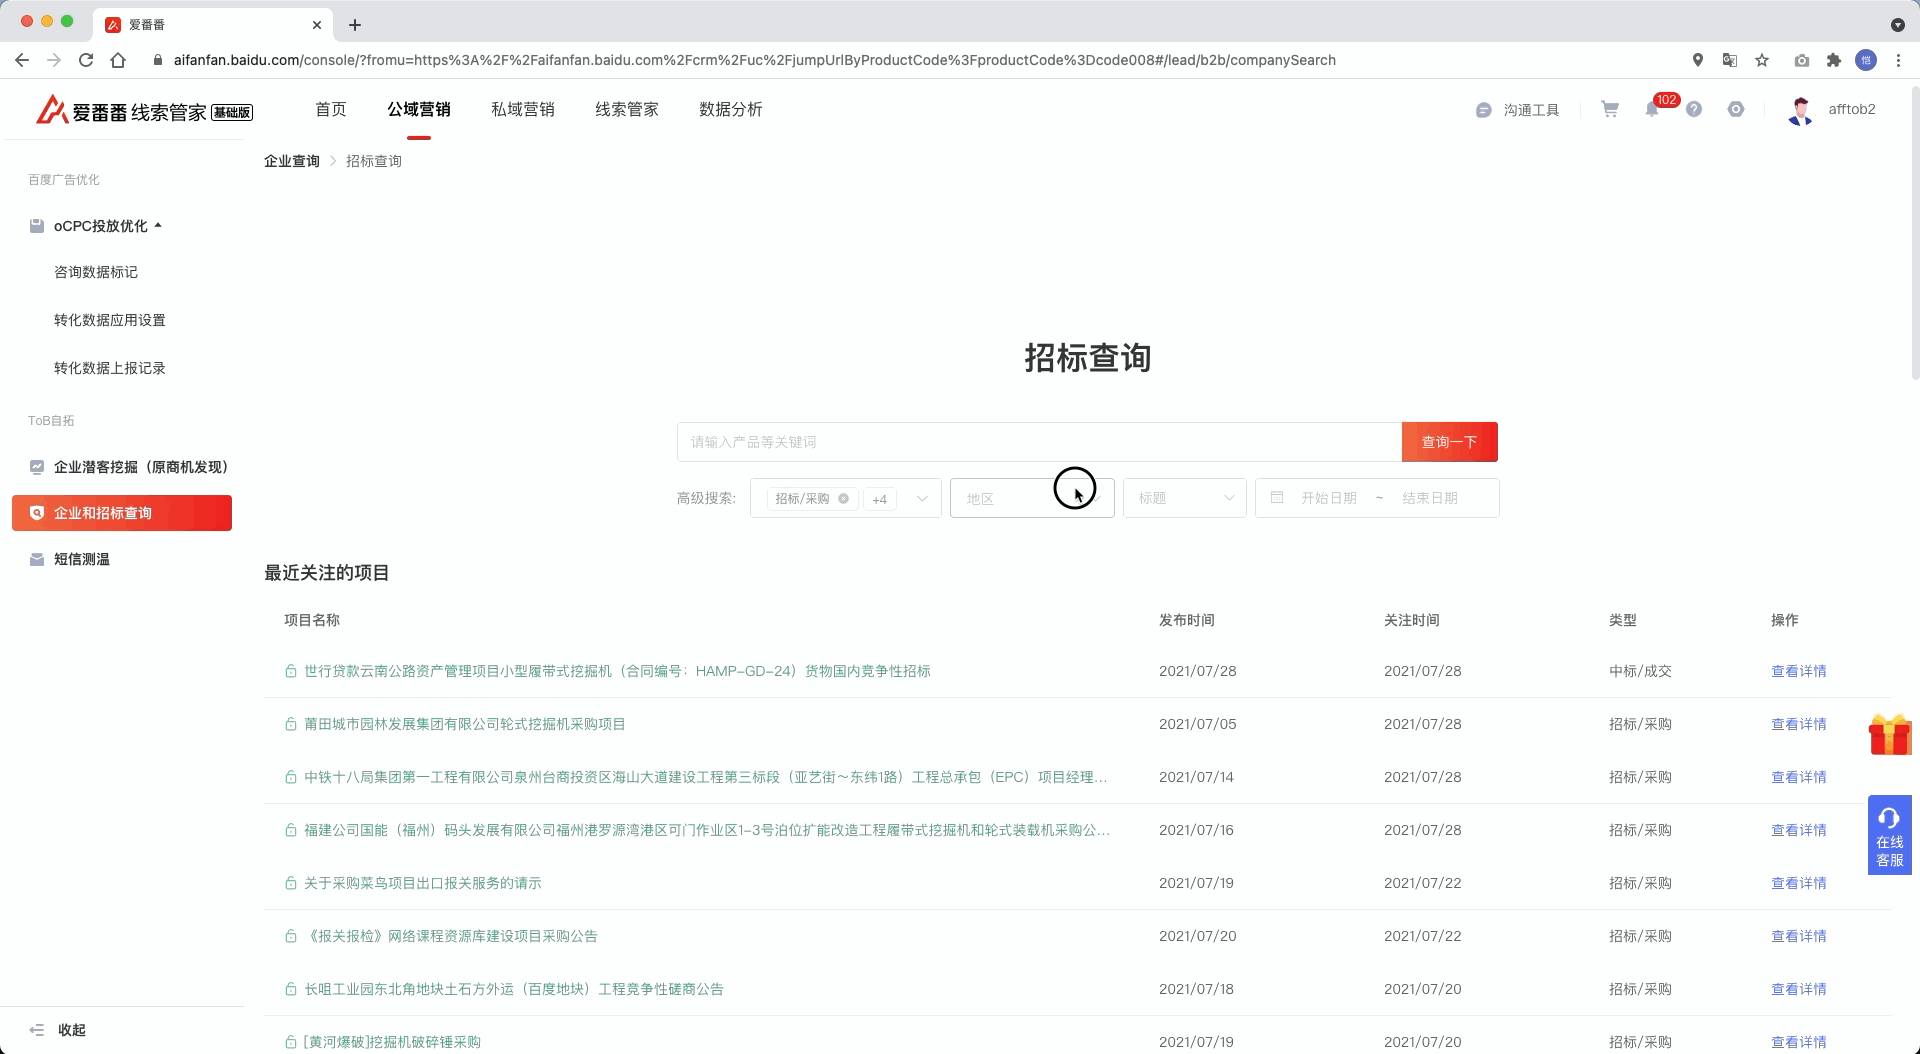Click the 查询一下 search button
Image resolution: width=1920 pixels, height=1054 pixels.
[x=1450, y=442]
